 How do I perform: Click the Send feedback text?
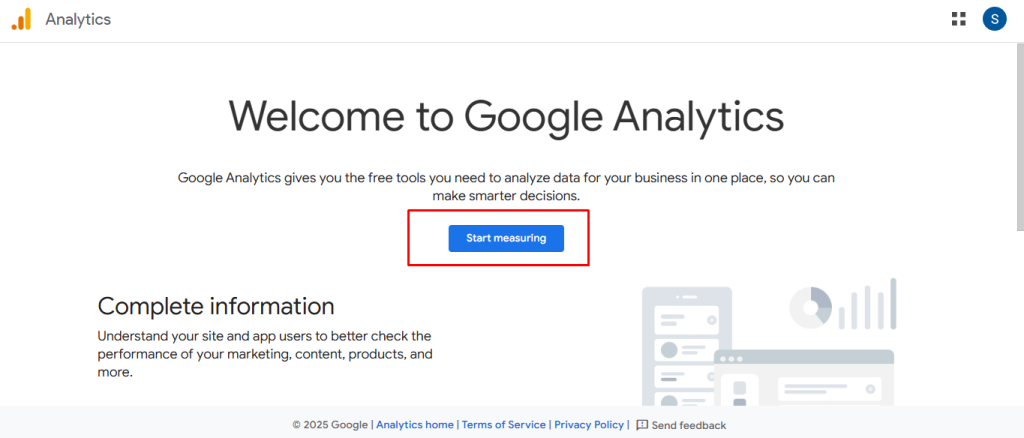pos(688,425)
